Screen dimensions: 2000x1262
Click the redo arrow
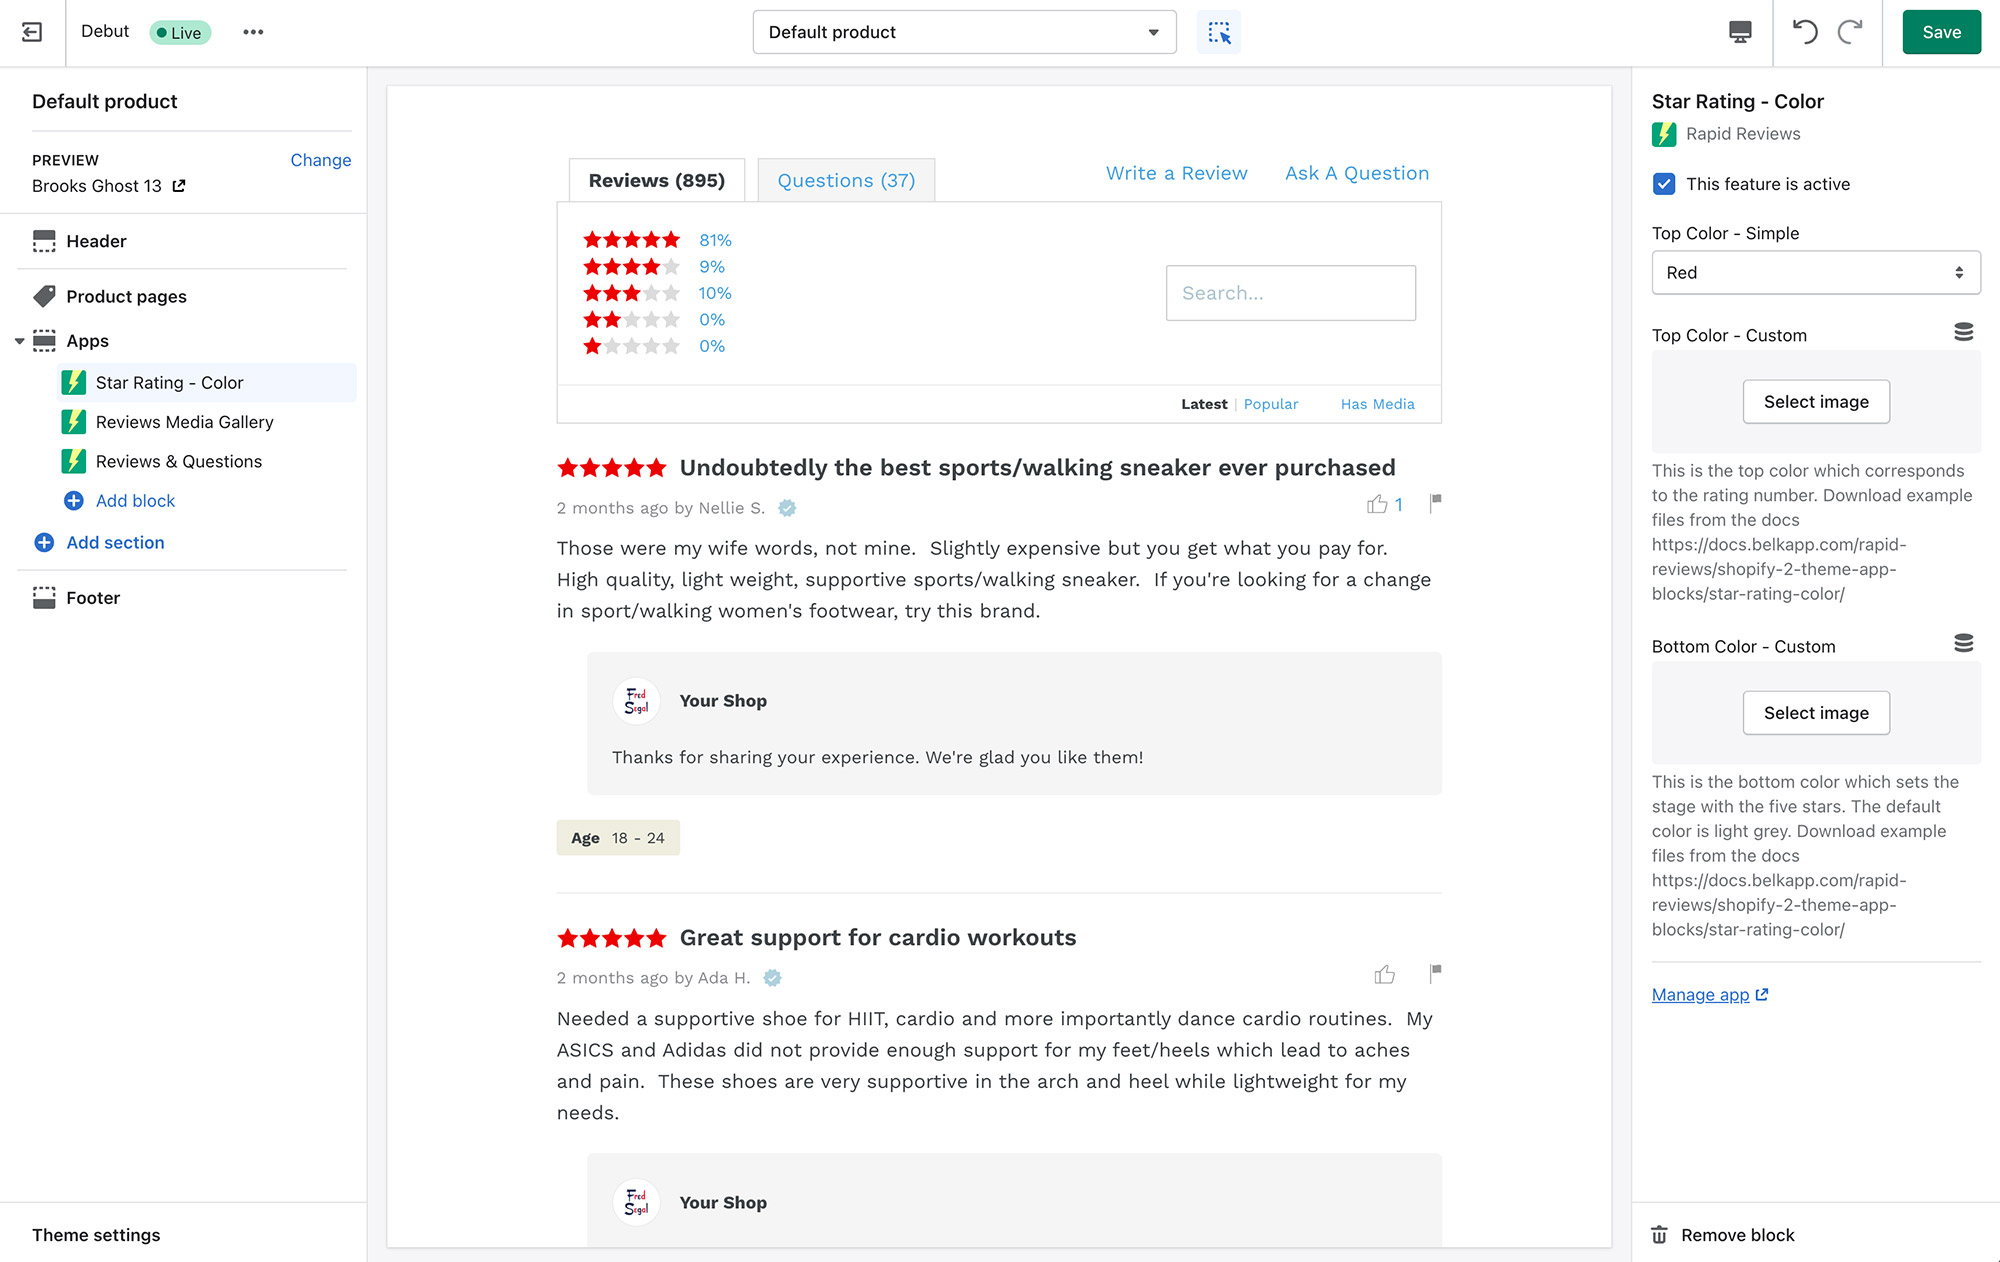(1850, 32)
